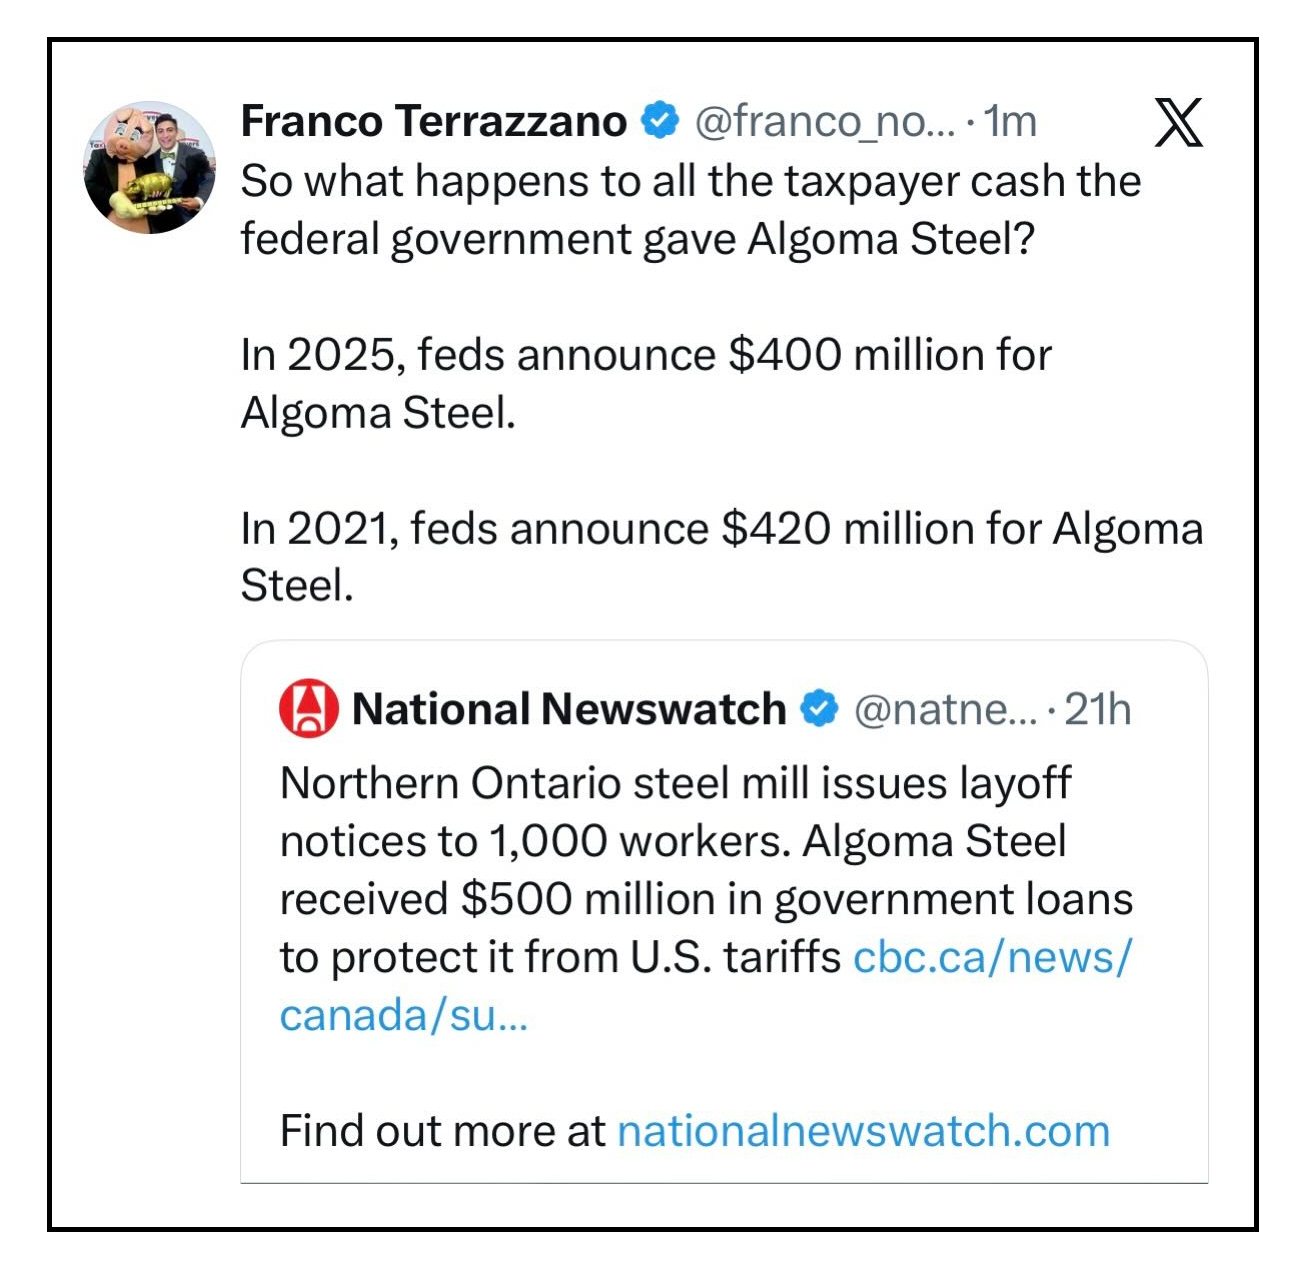Click National Newswatch's blue verified checkmark

820,709
